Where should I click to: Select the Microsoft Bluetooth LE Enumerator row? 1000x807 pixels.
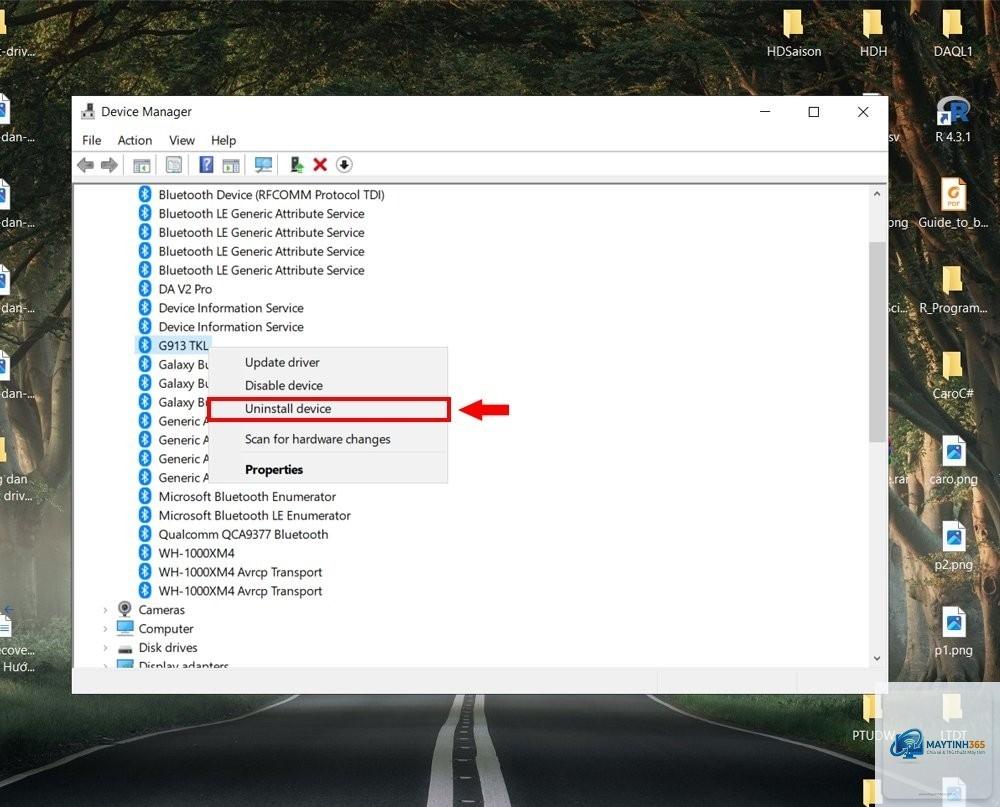[254, 515]
